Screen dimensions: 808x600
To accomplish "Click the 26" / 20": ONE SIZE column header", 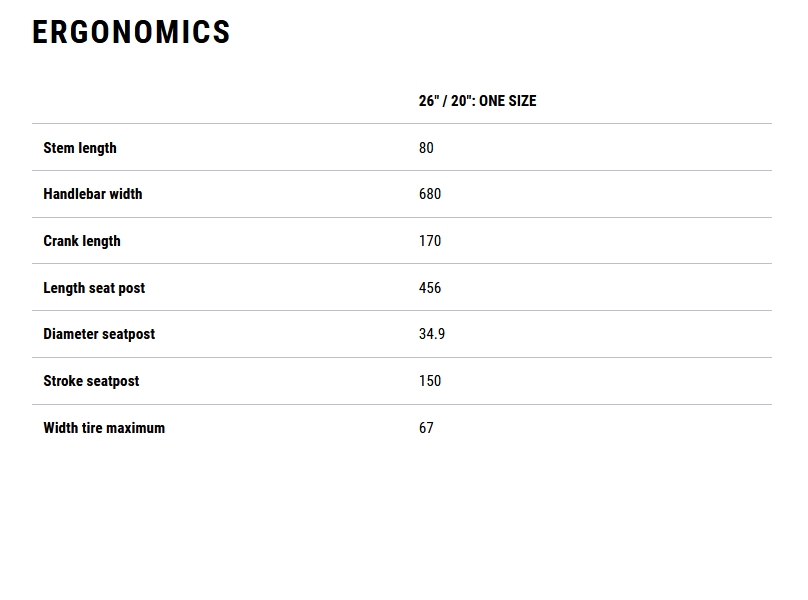I will tap(477, 101).
